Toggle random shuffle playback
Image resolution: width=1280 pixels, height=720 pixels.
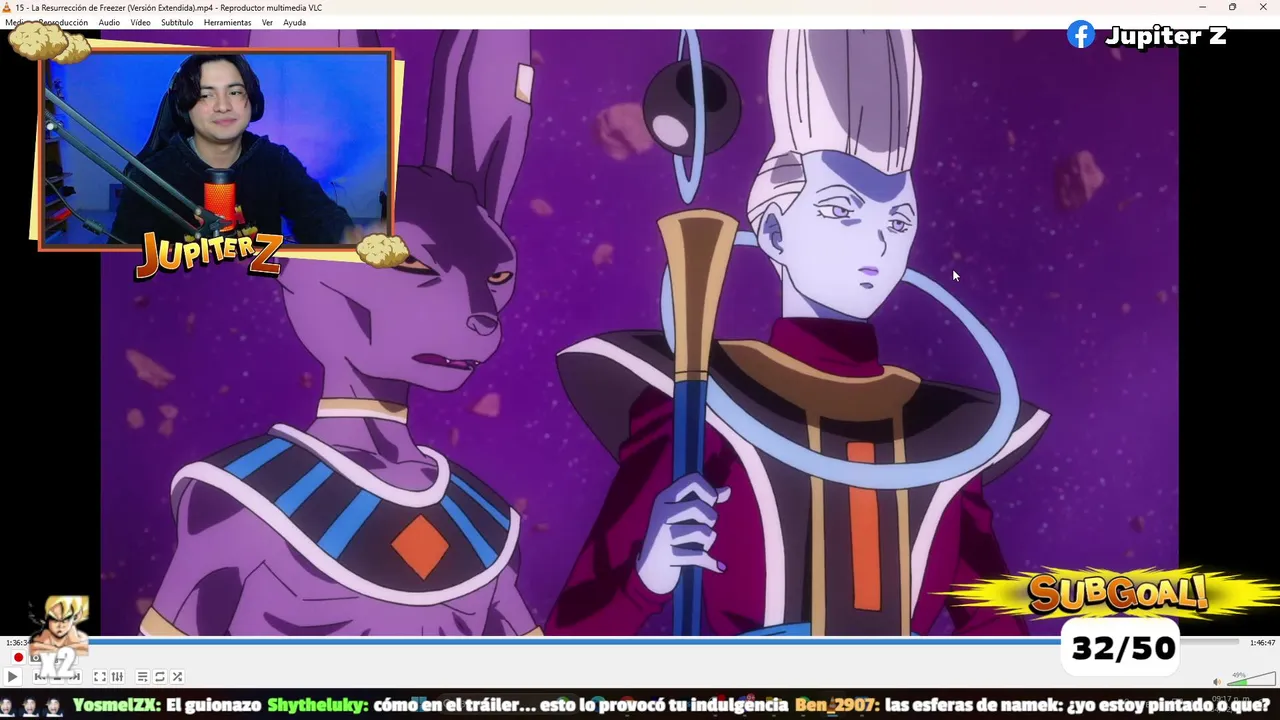pyautogui.click(x=177, y=677)
